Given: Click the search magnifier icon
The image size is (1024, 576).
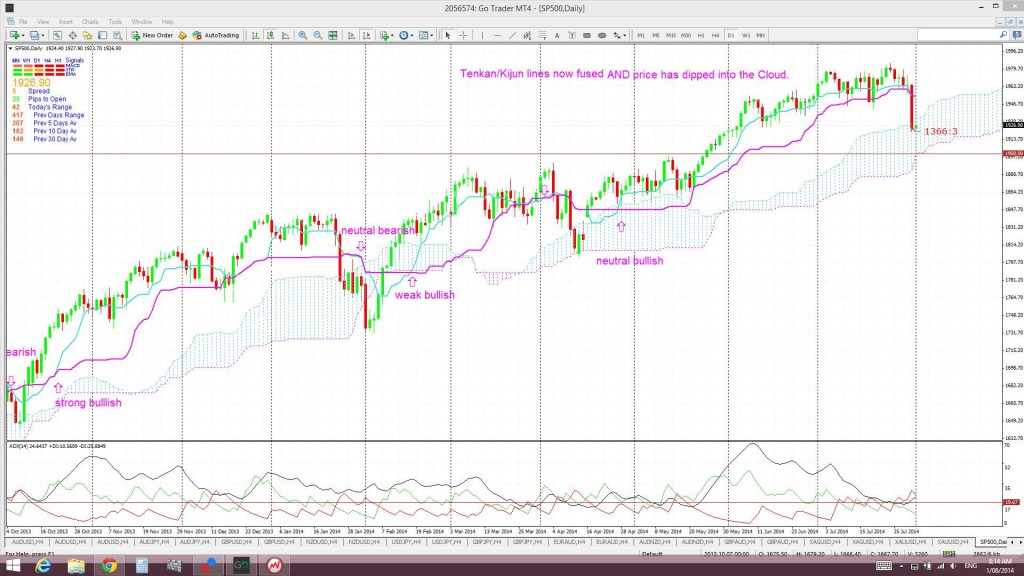Looking at the screenshot, I should click(x=1004, y=35).
